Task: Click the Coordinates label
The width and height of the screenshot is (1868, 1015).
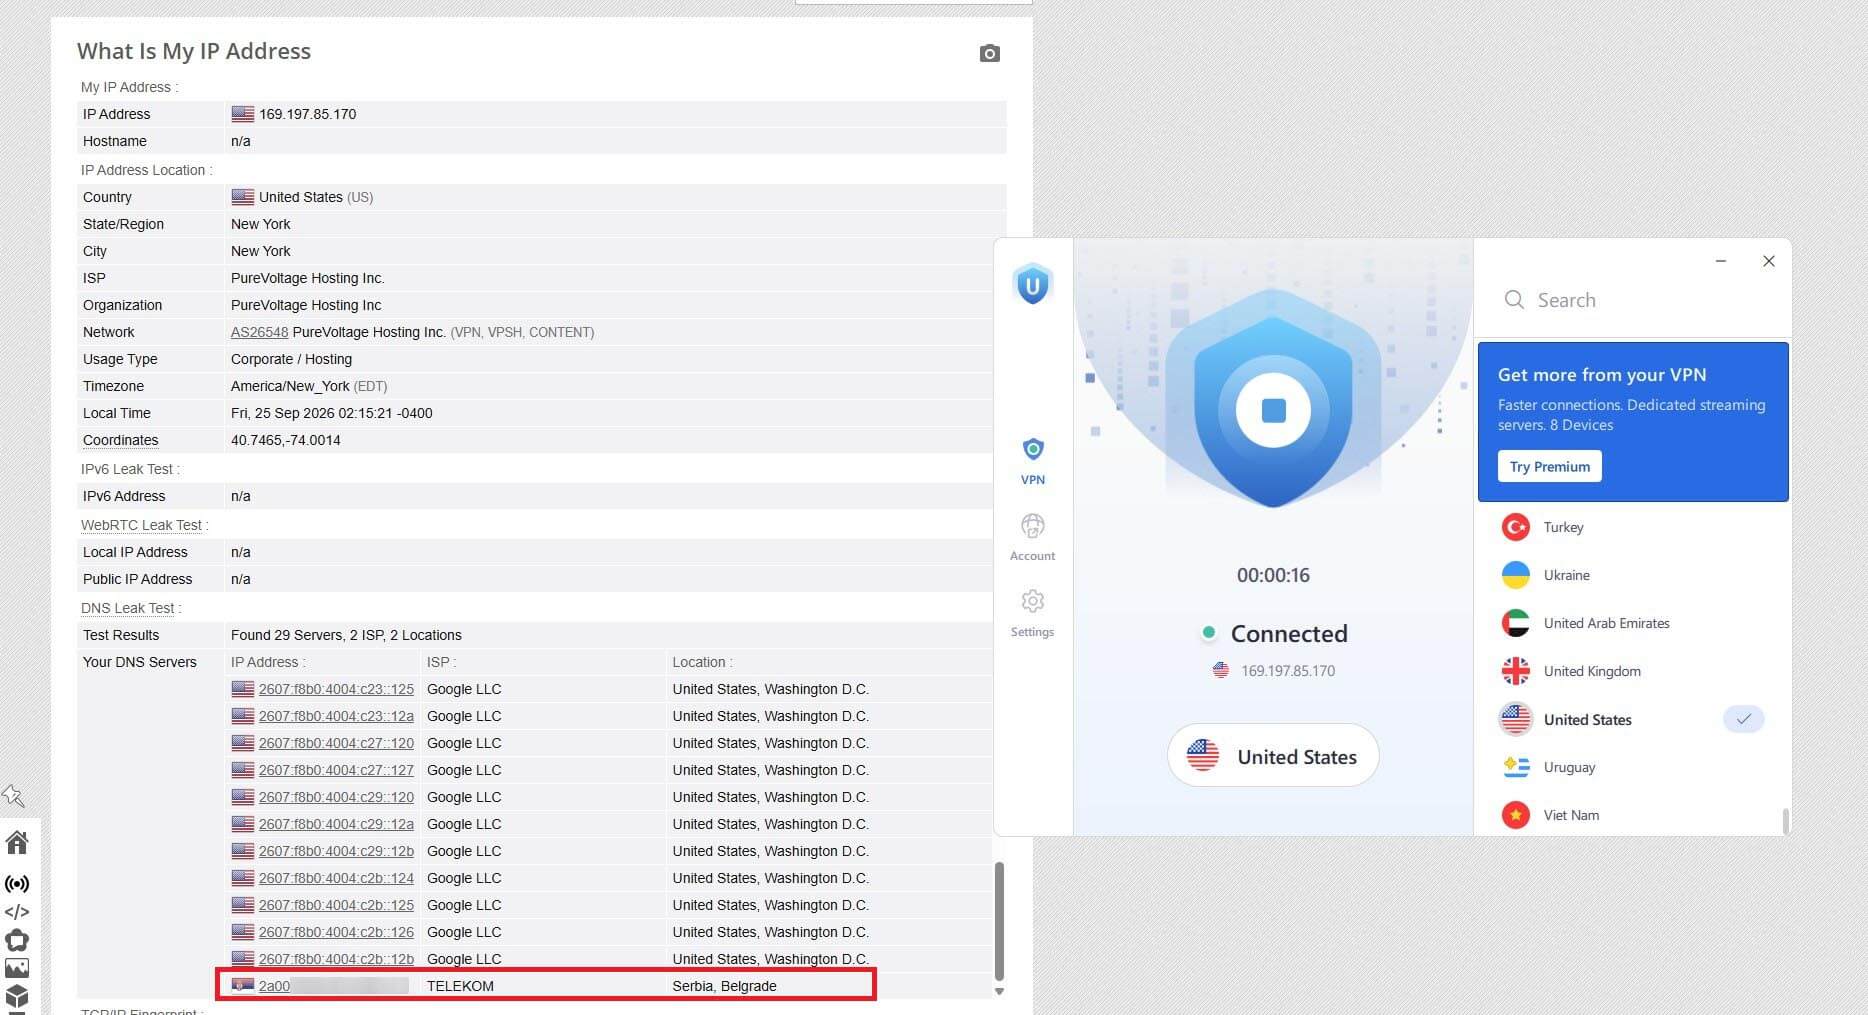Action: [x=121, y=440]
